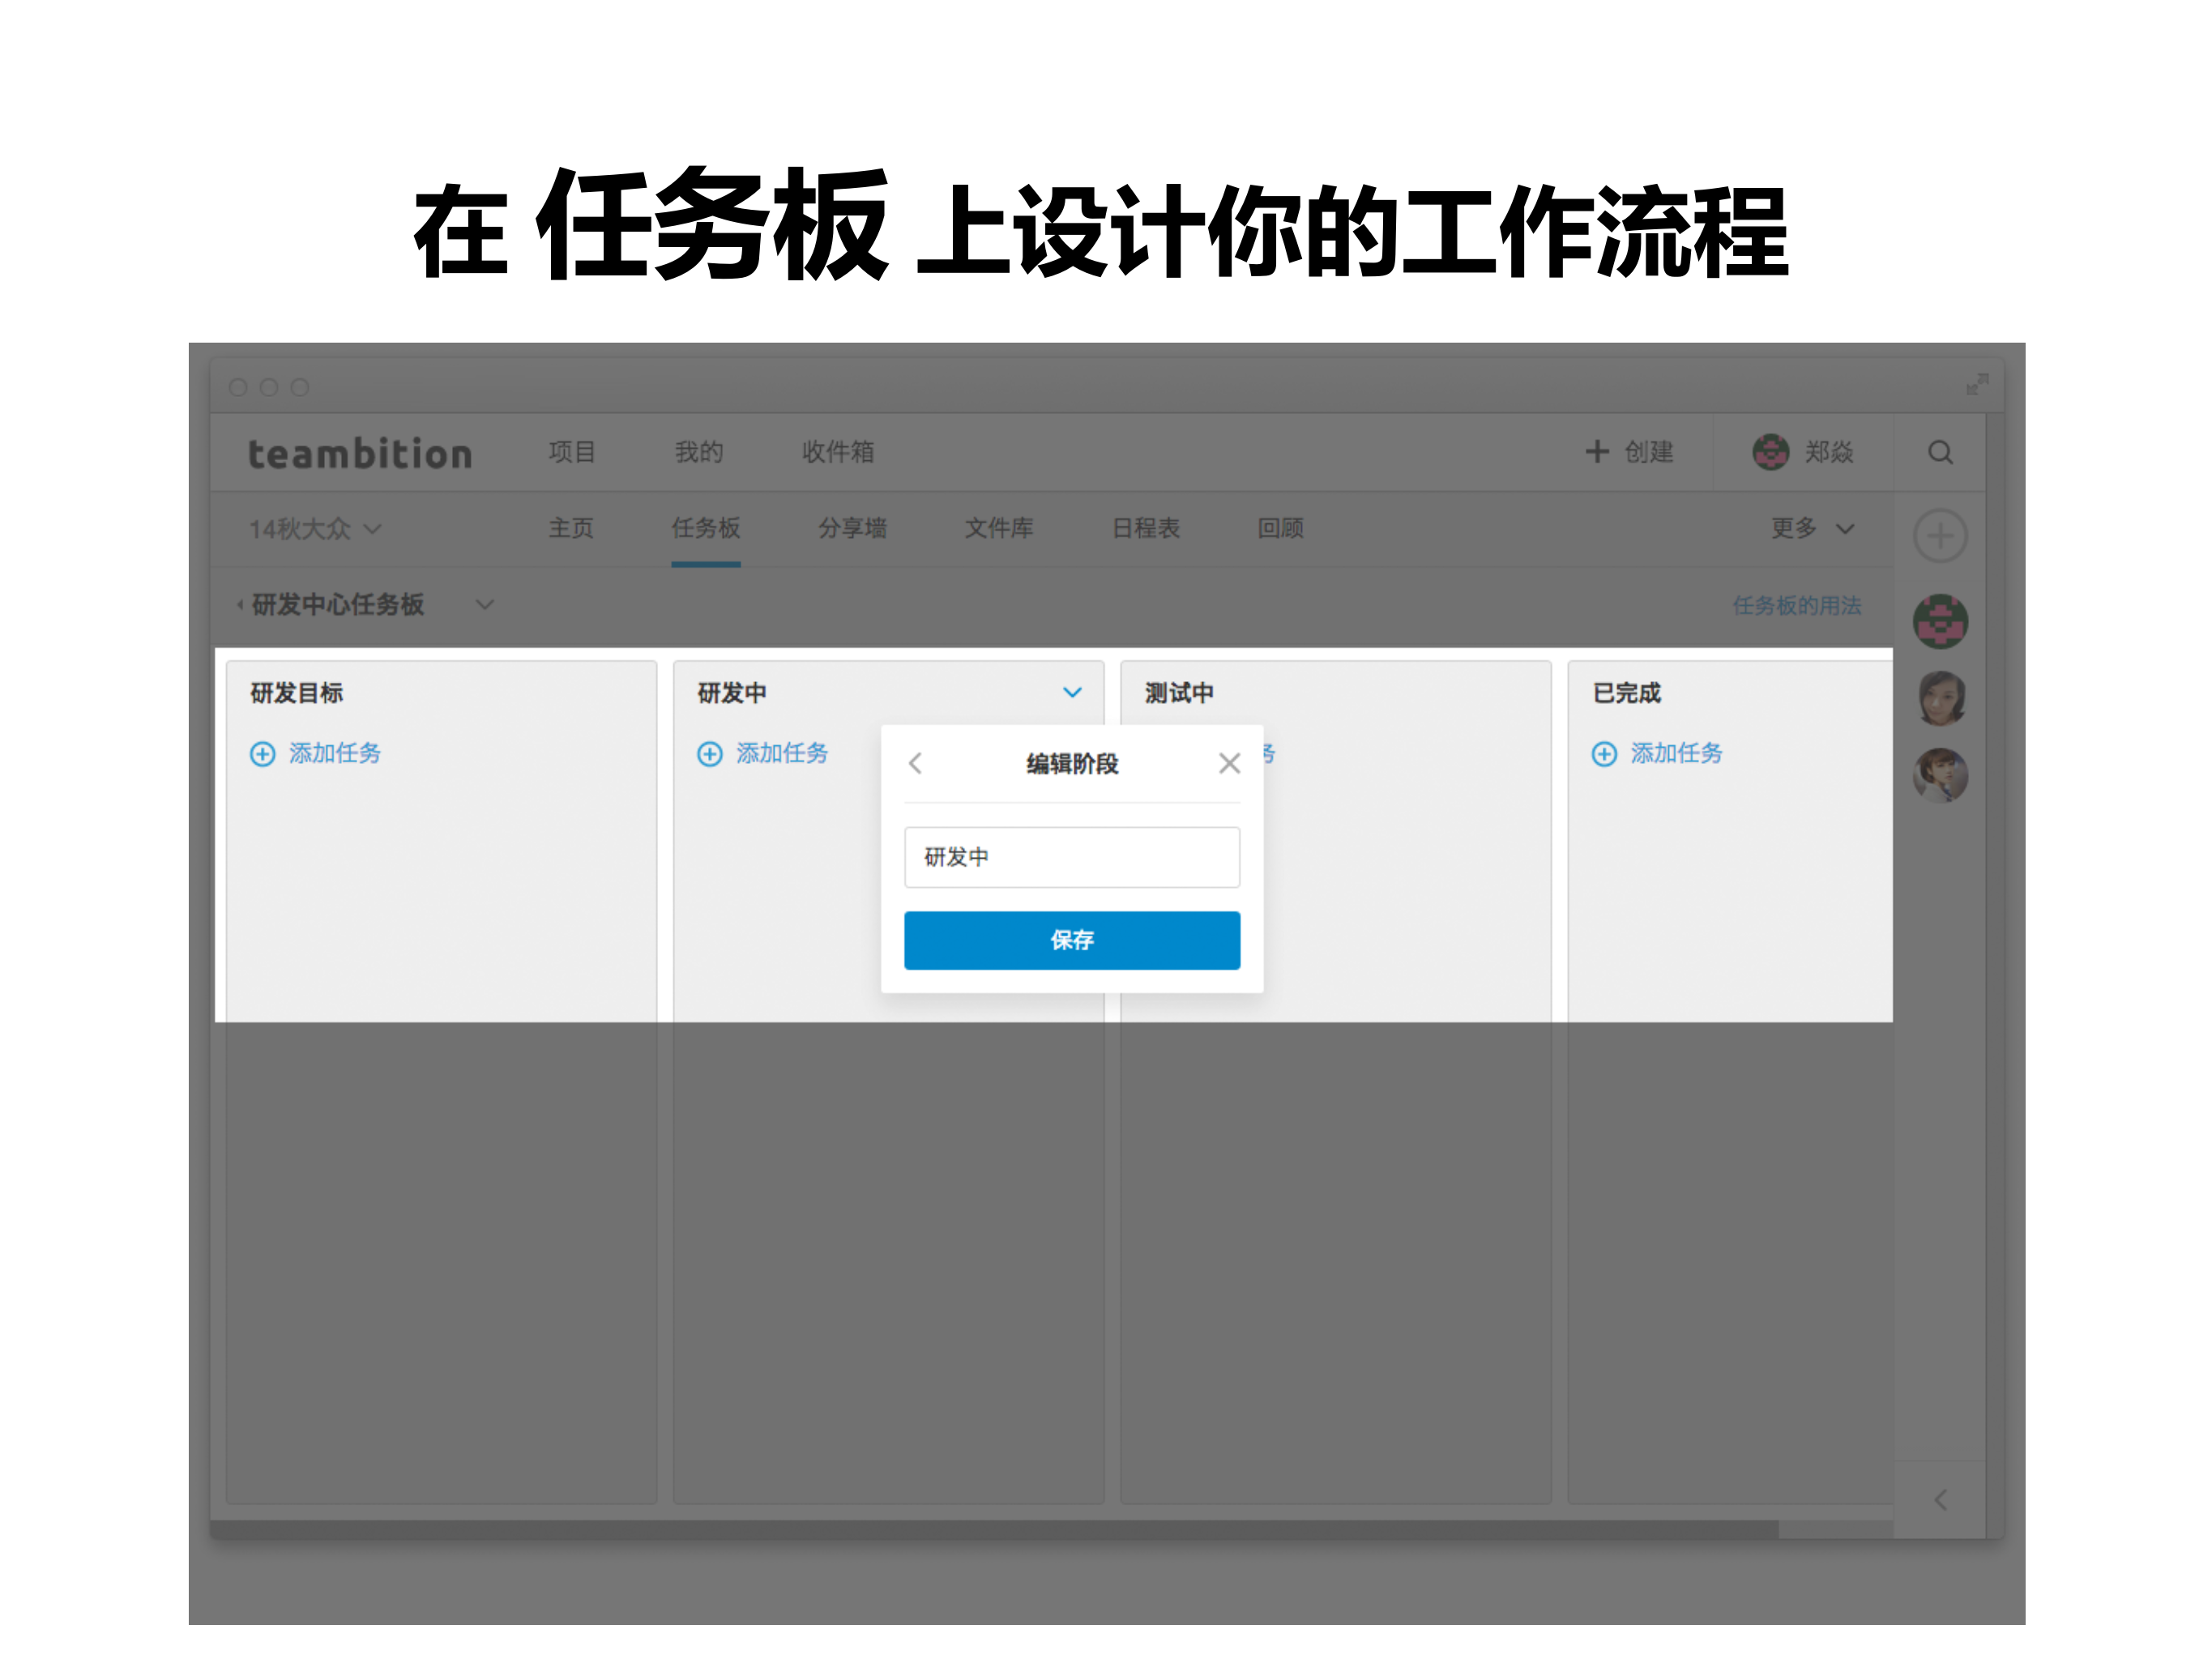
Task: Click the back arrow in 编辑阶段 dialog
Action: pyautogui.click(x=916, y=763)
